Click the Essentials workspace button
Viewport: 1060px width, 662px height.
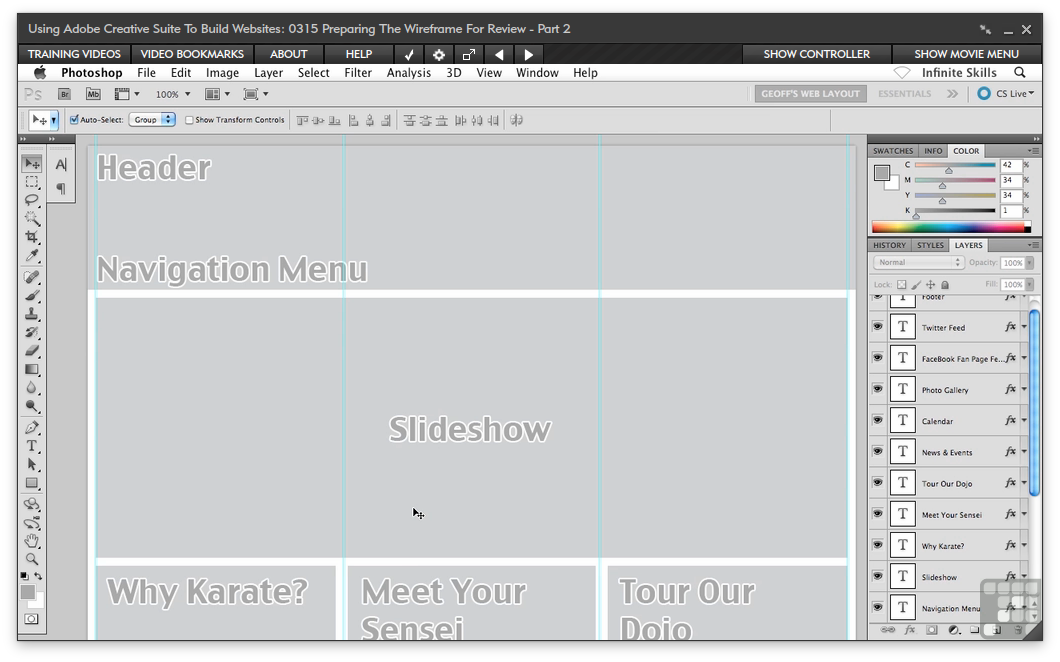905,93
